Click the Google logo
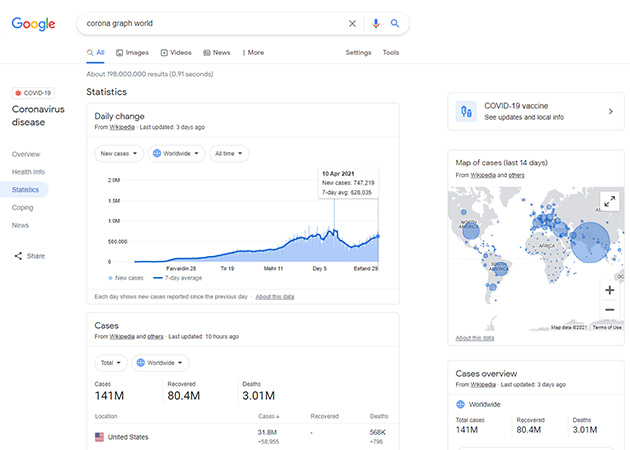The image size is (630, 450). tap(33, 24)
